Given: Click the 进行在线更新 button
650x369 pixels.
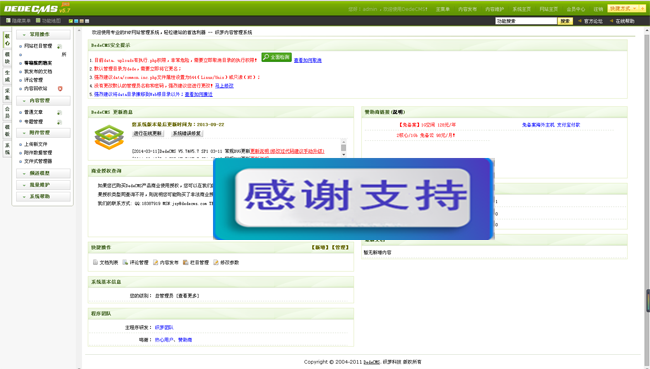Looking at the screenshot, I should [x=148, y=134].
